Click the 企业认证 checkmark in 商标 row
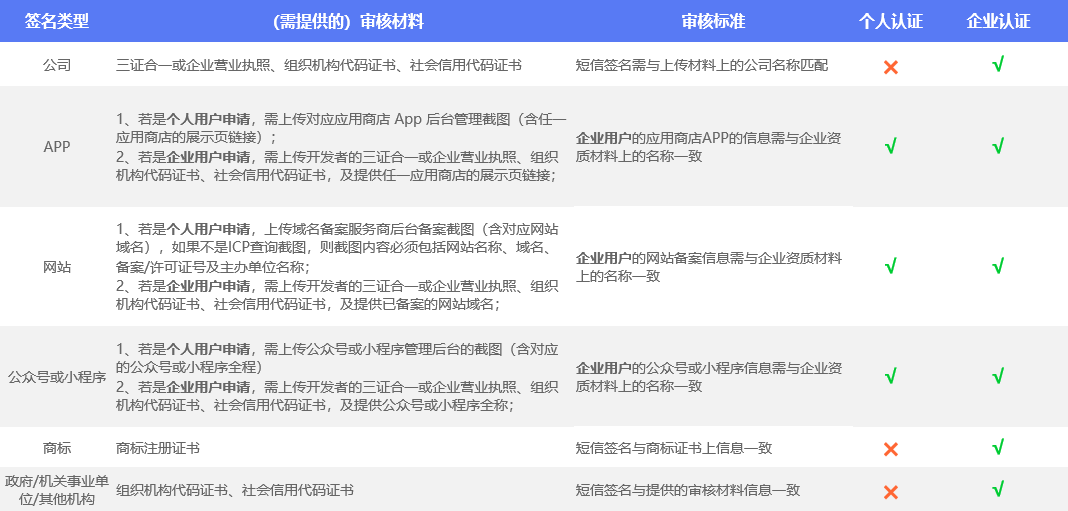Viewport: 1068px width, 511px height. pos(997,447)
